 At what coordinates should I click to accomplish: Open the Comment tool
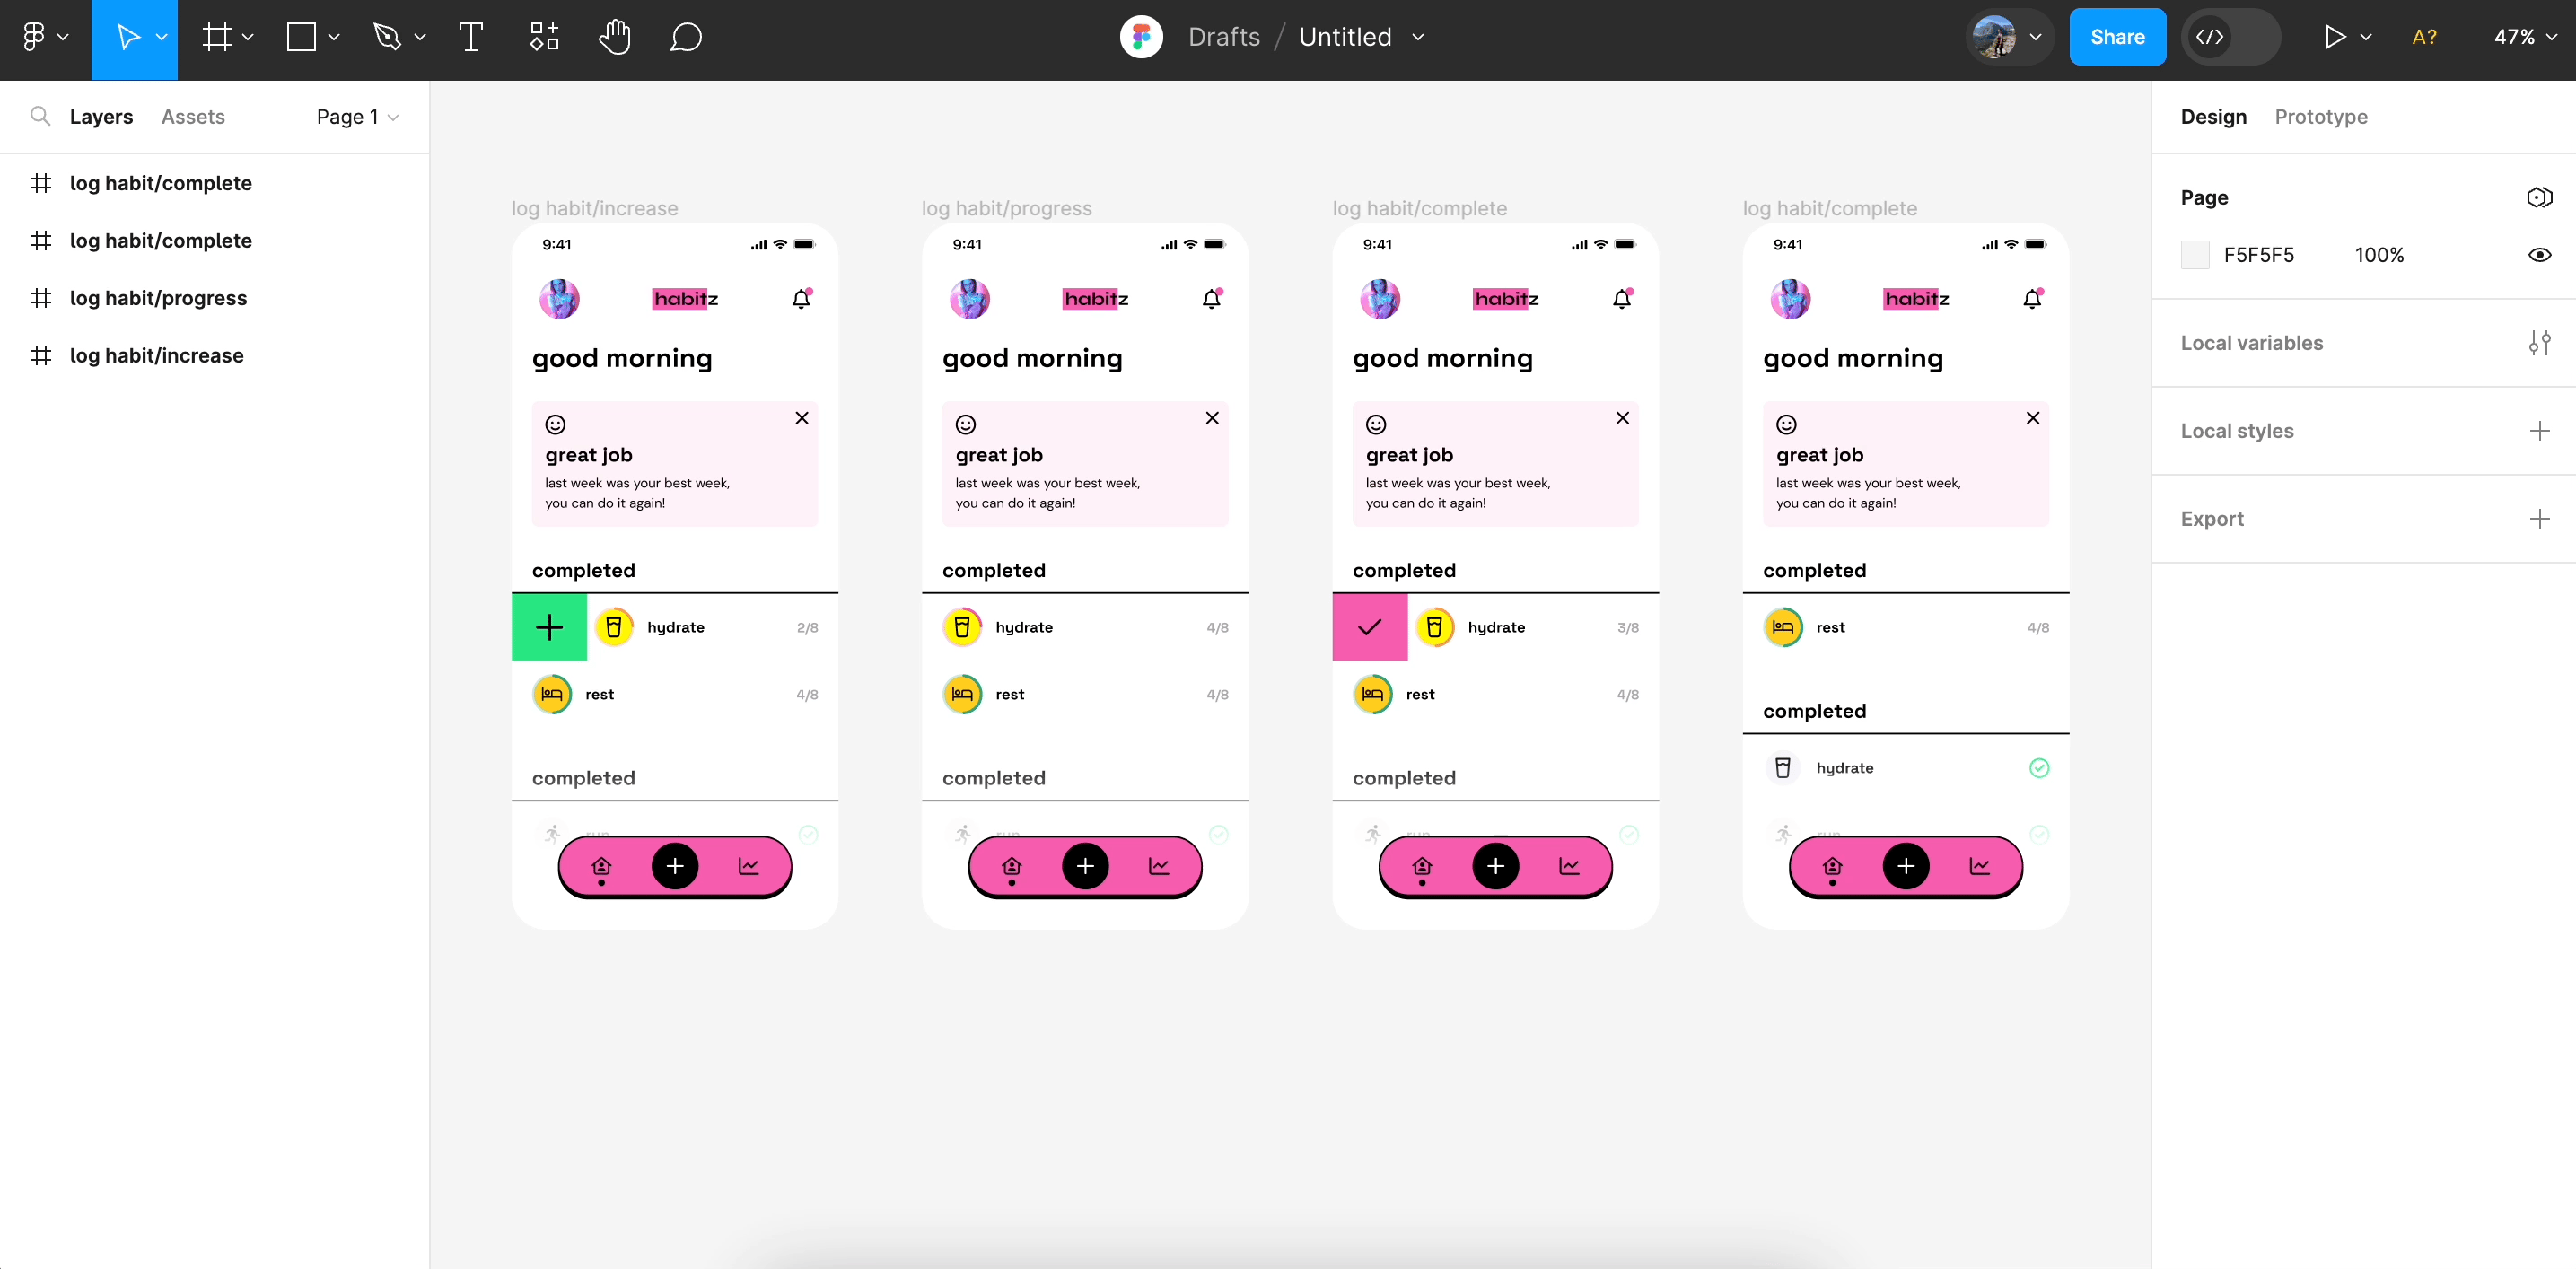tap(687, 36)
